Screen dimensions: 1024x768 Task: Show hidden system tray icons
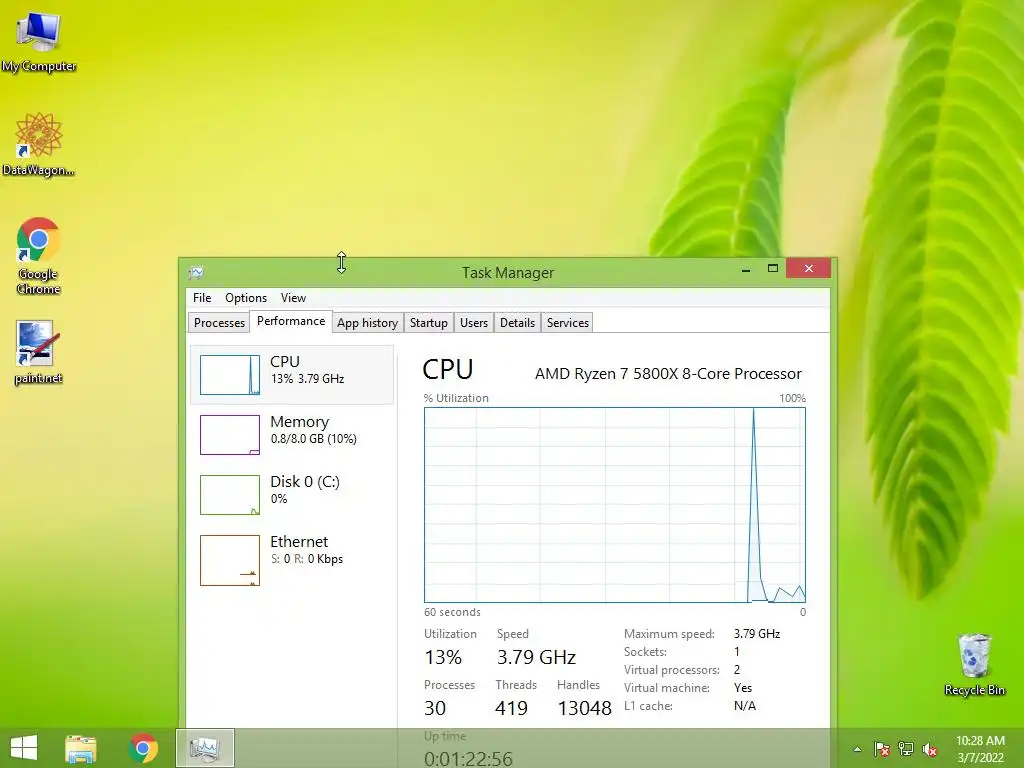click(x=857, y=749)
